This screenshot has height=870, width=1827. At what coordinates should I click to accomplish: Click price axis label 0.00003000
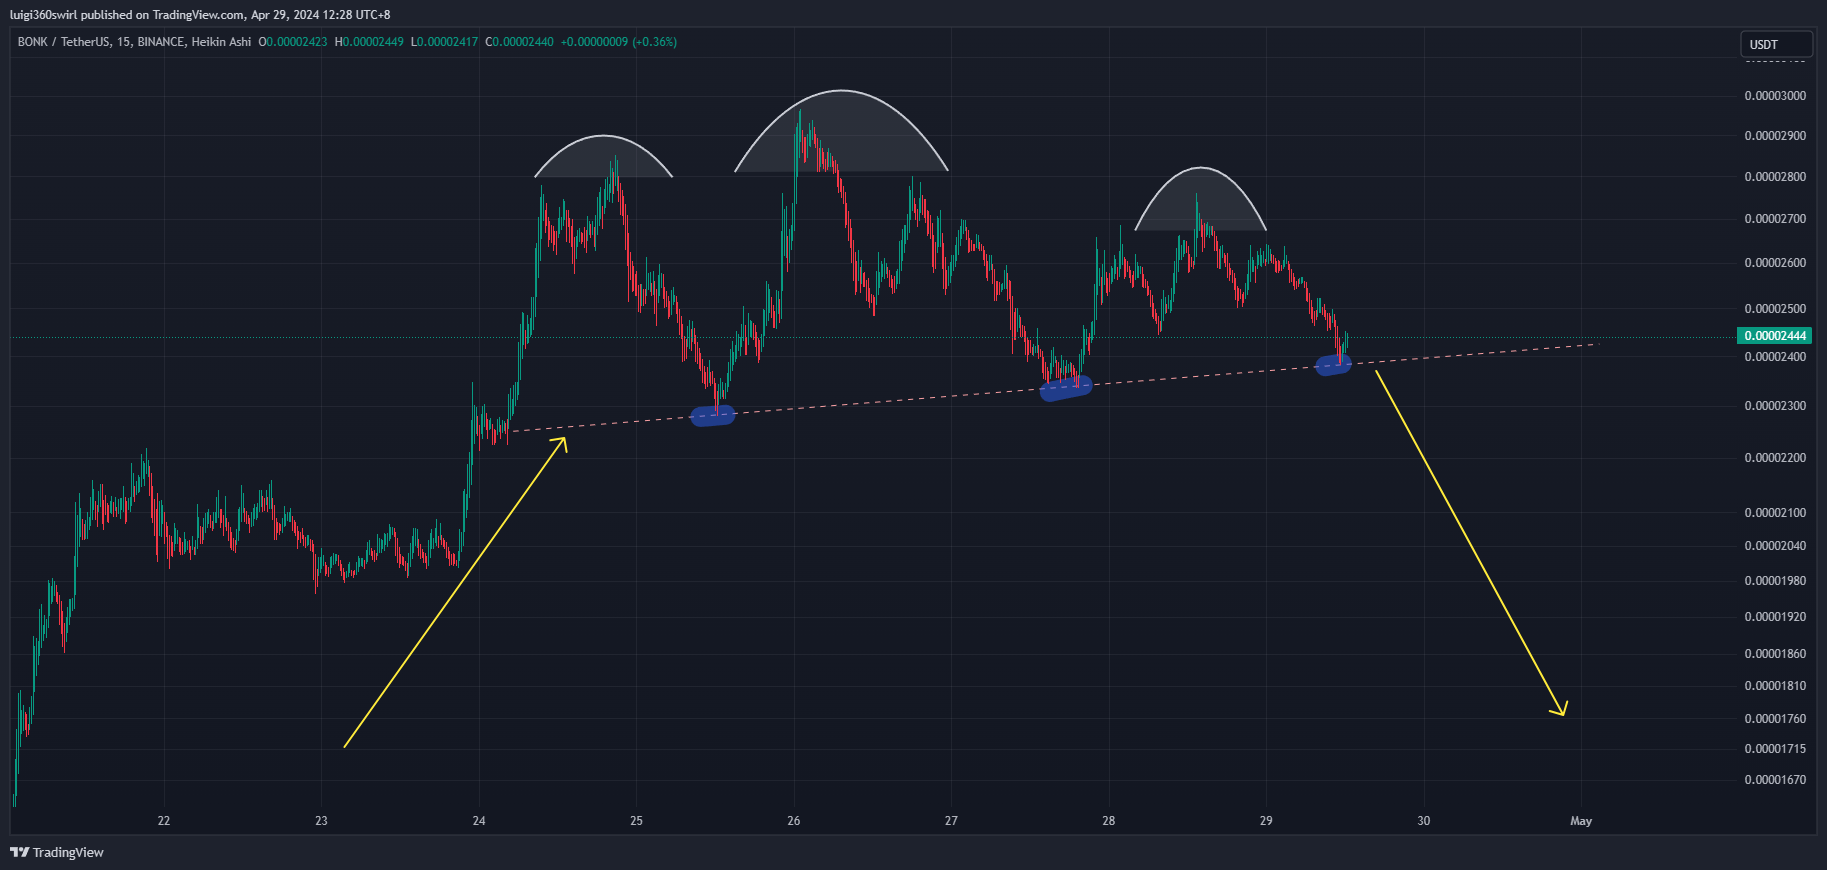coord(1775,96)
